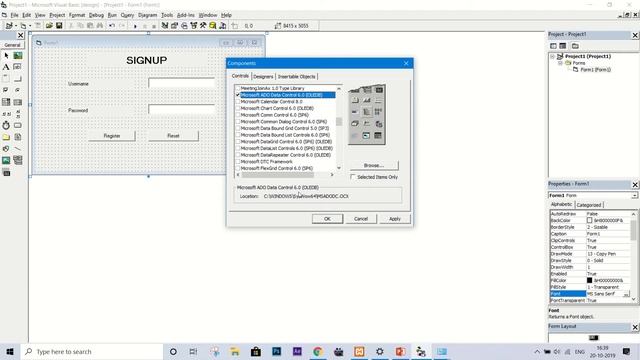Viewport: 640px width, 360px height.
Task: Switch to the Insertable Objects tab
Action: click(x=297, y=76)
